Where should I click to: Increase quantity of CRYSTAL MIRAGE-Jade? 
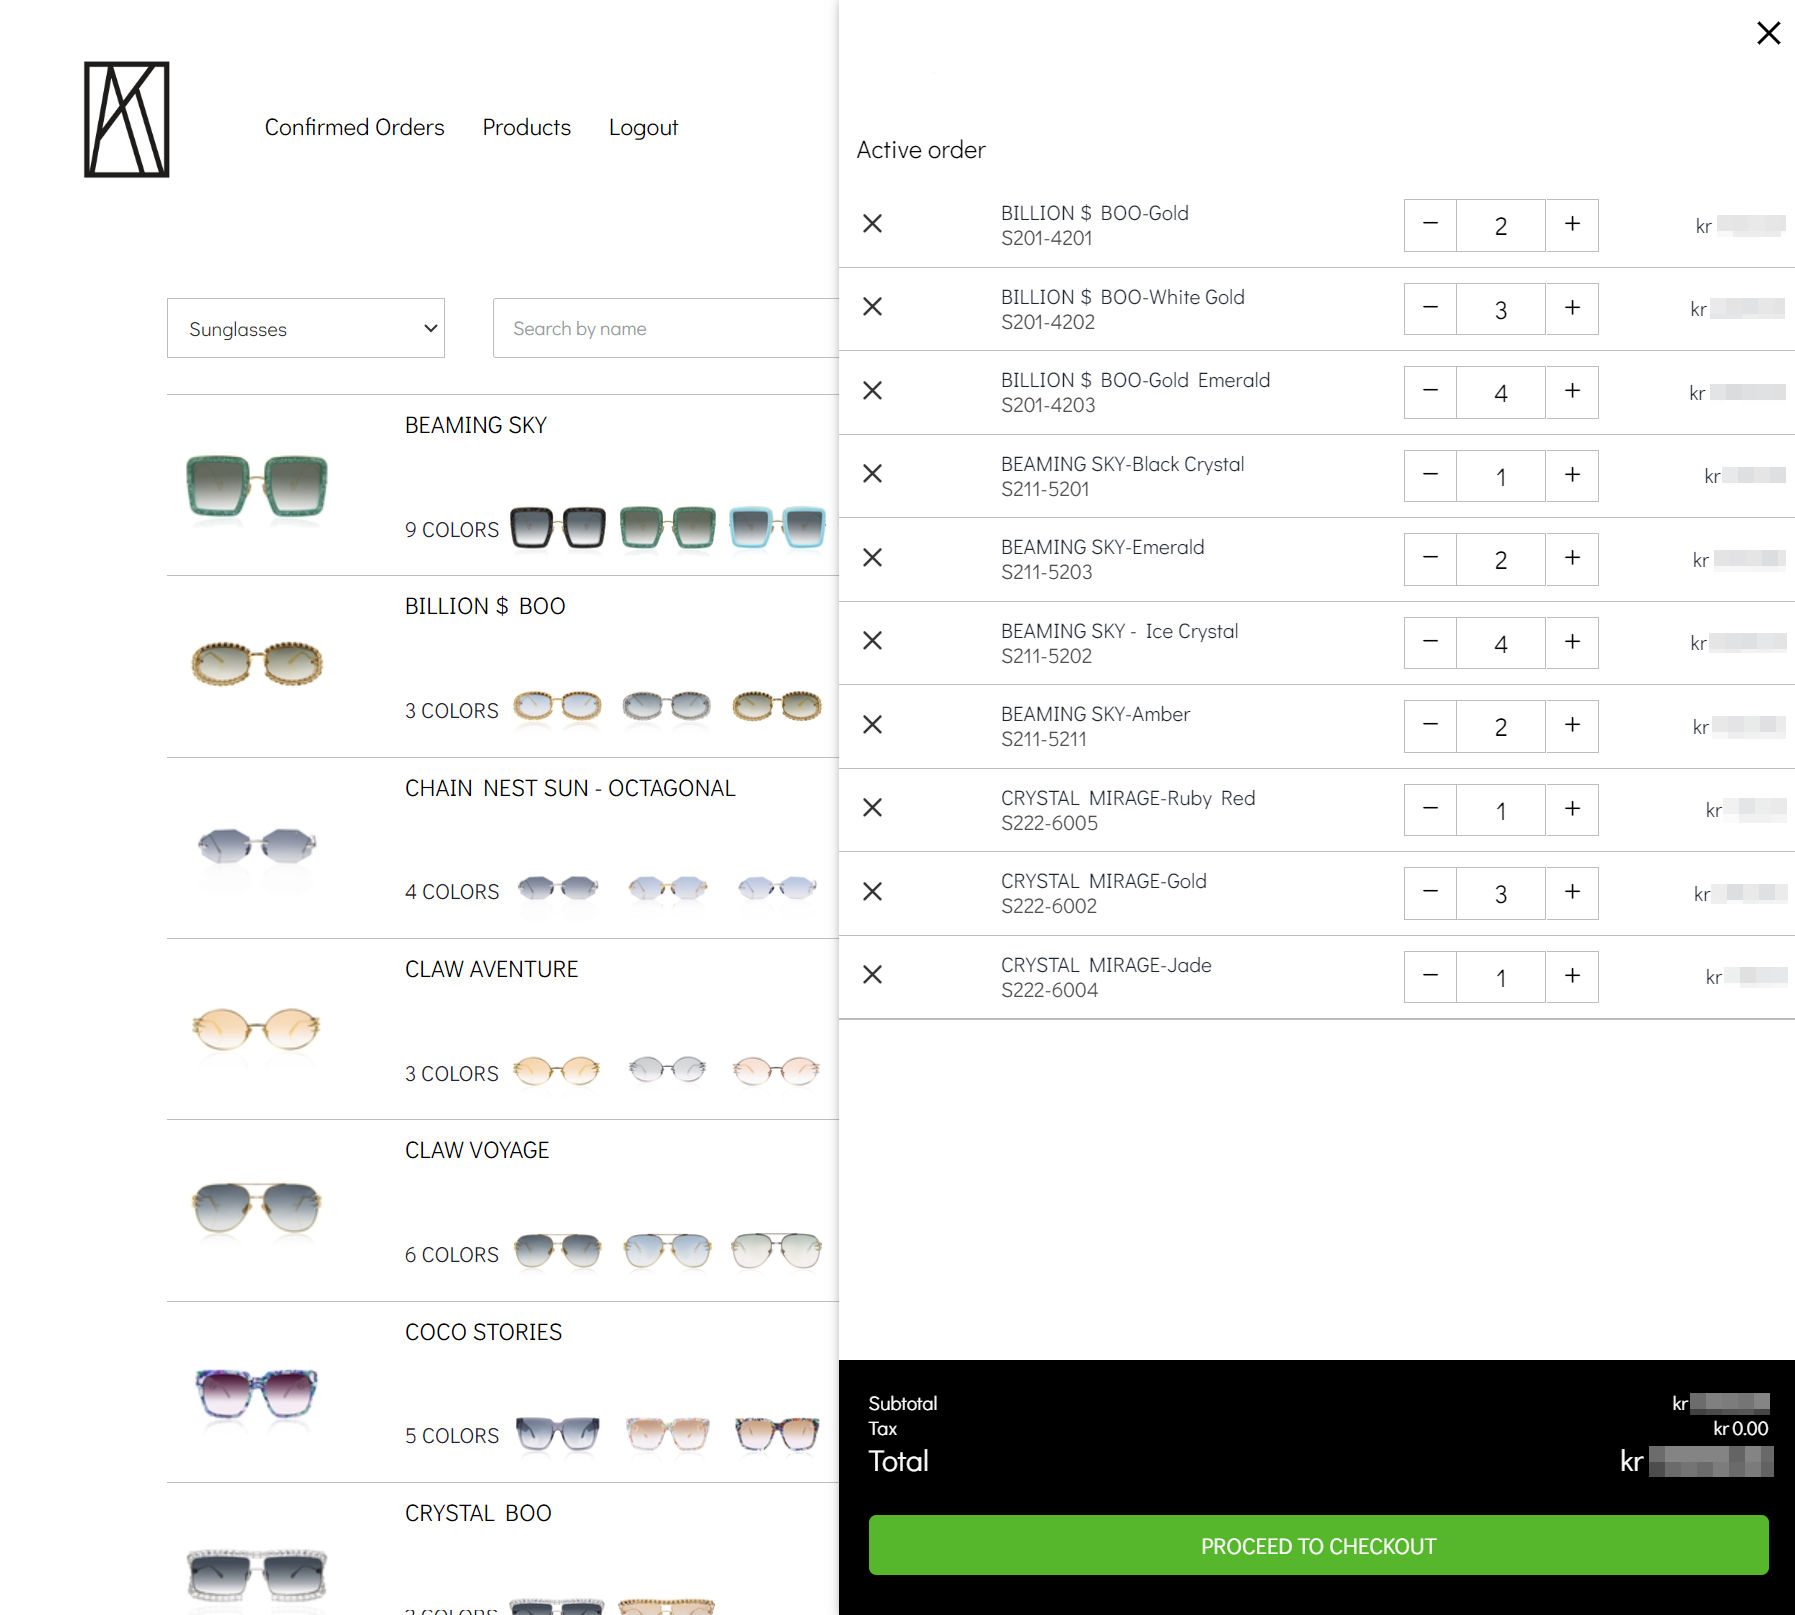tap(1572, 977)
